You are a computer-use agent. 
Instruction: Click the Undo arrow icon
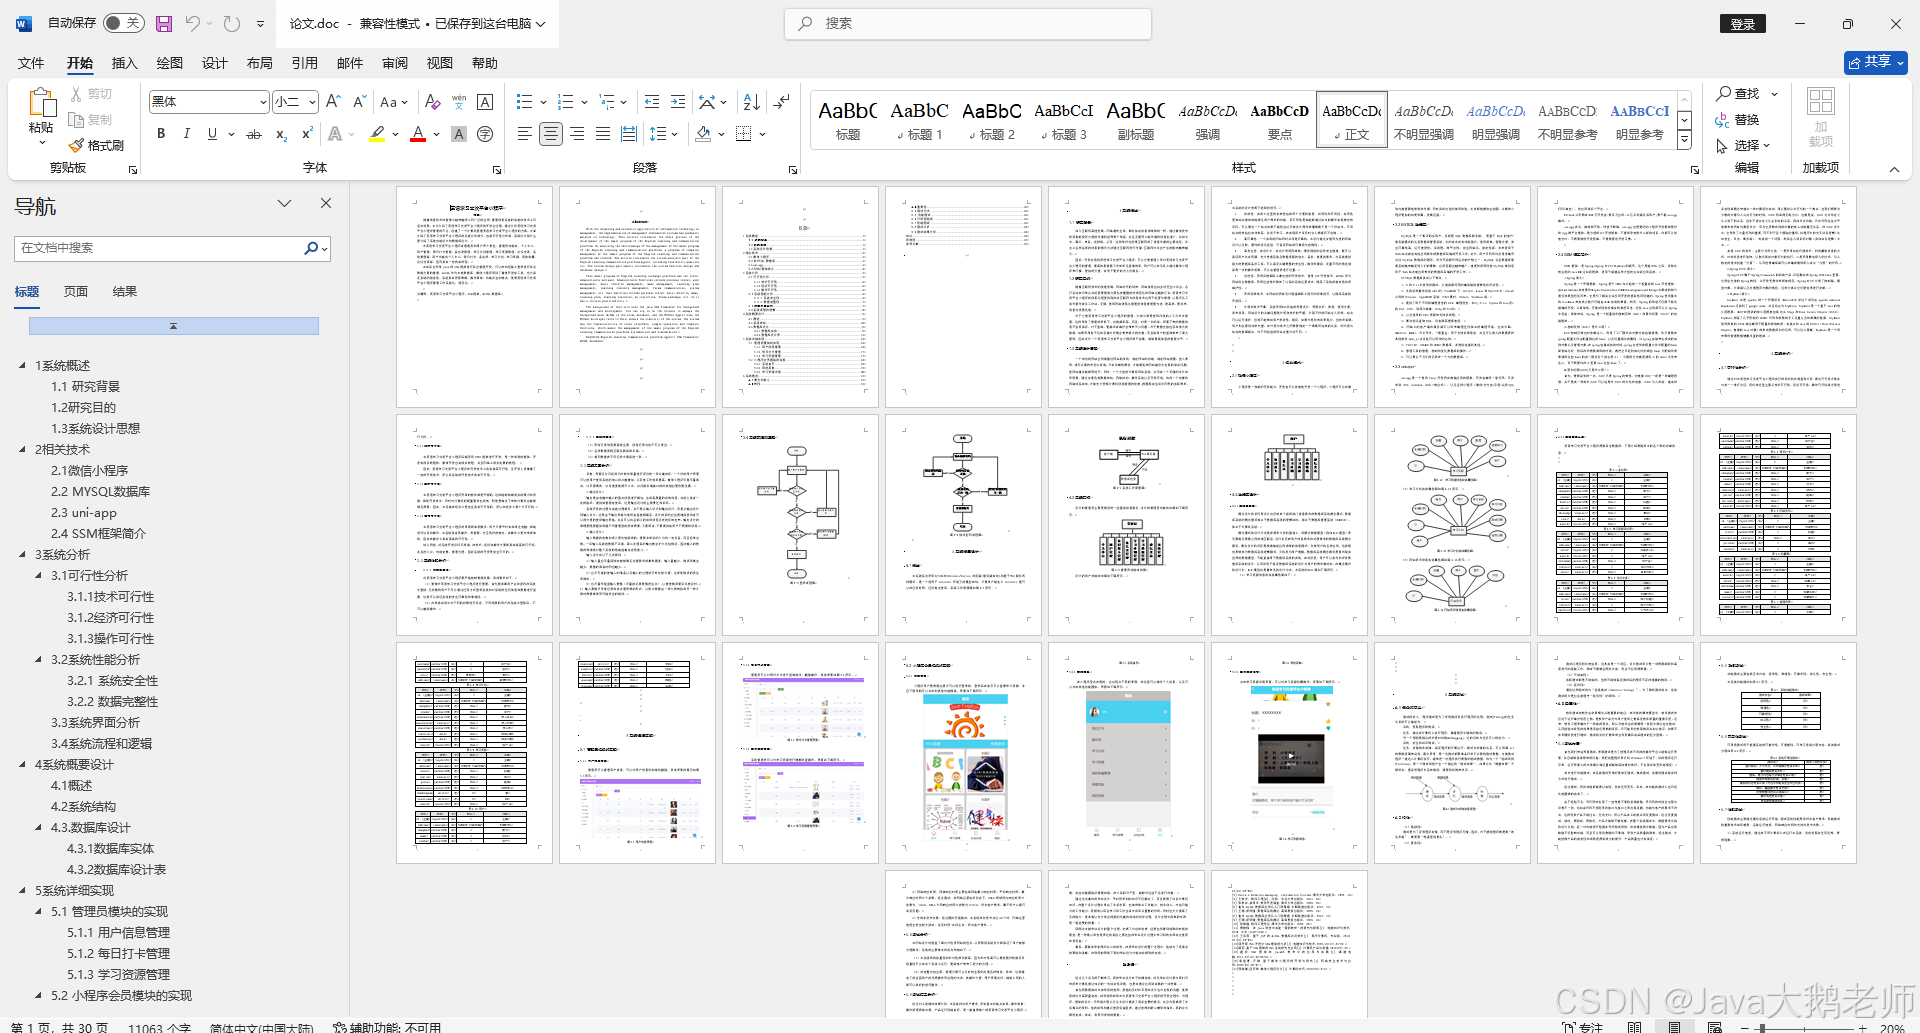[x=193, y=23]
